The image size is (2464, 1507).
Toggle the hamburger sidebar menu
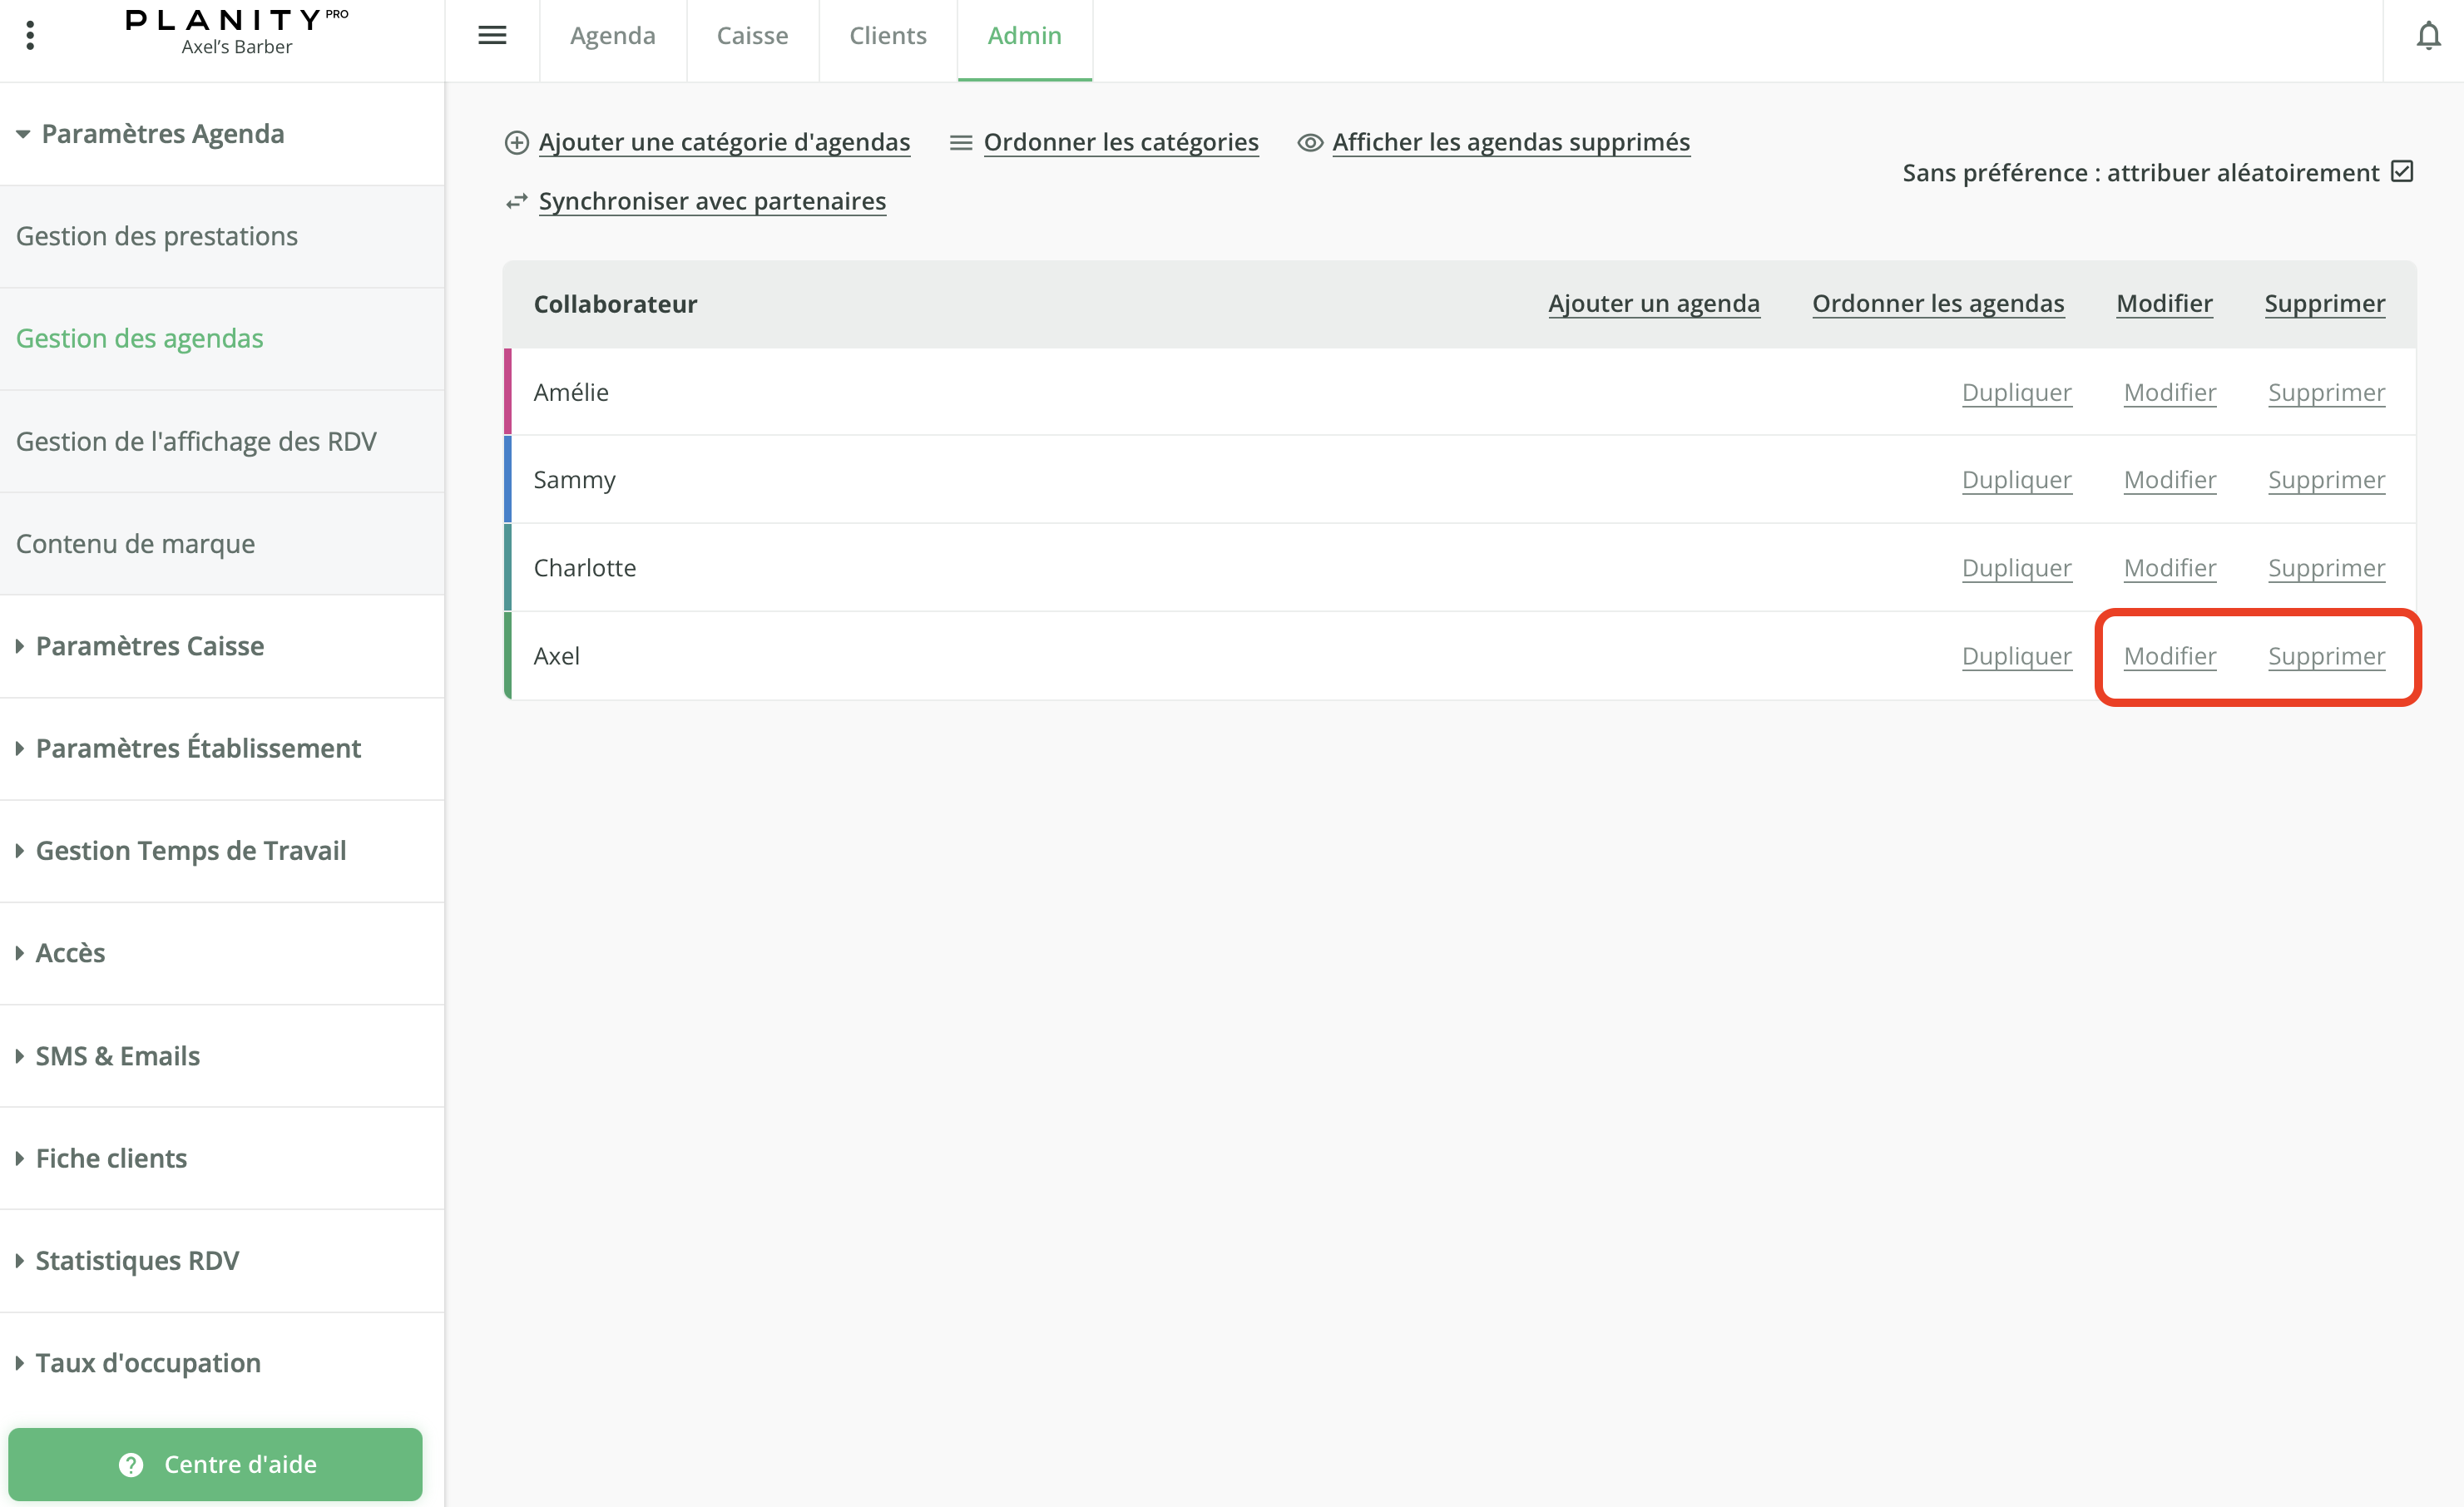(492, 36)
